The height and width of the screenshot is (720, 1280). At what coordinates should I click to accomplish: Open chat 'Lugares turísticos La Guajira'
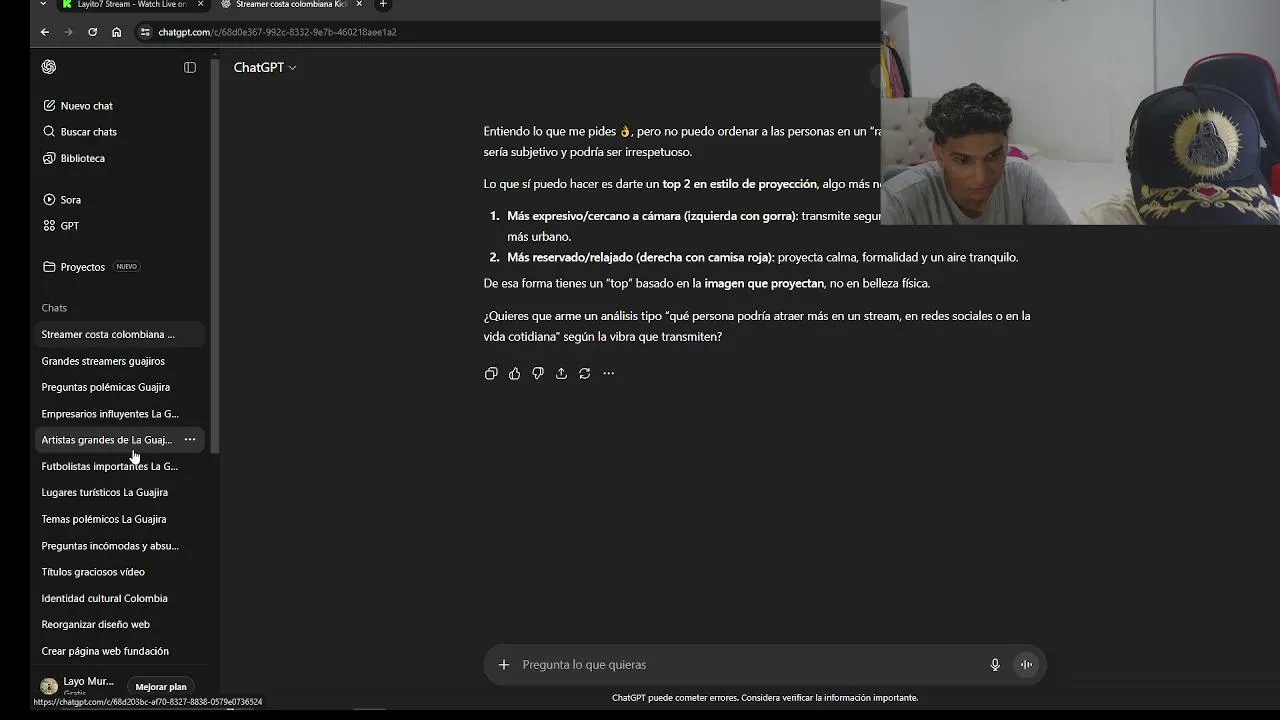pyautogui.click(x=120, y=493)
